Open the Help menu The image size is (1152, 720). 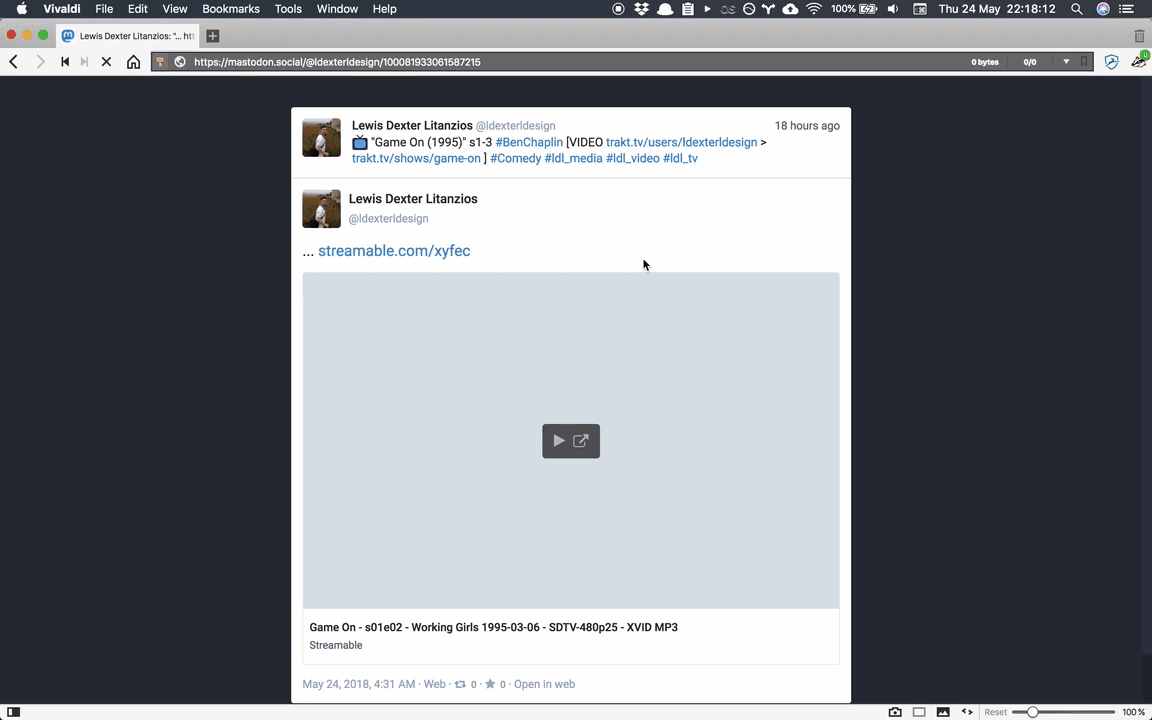click(384, 9)
